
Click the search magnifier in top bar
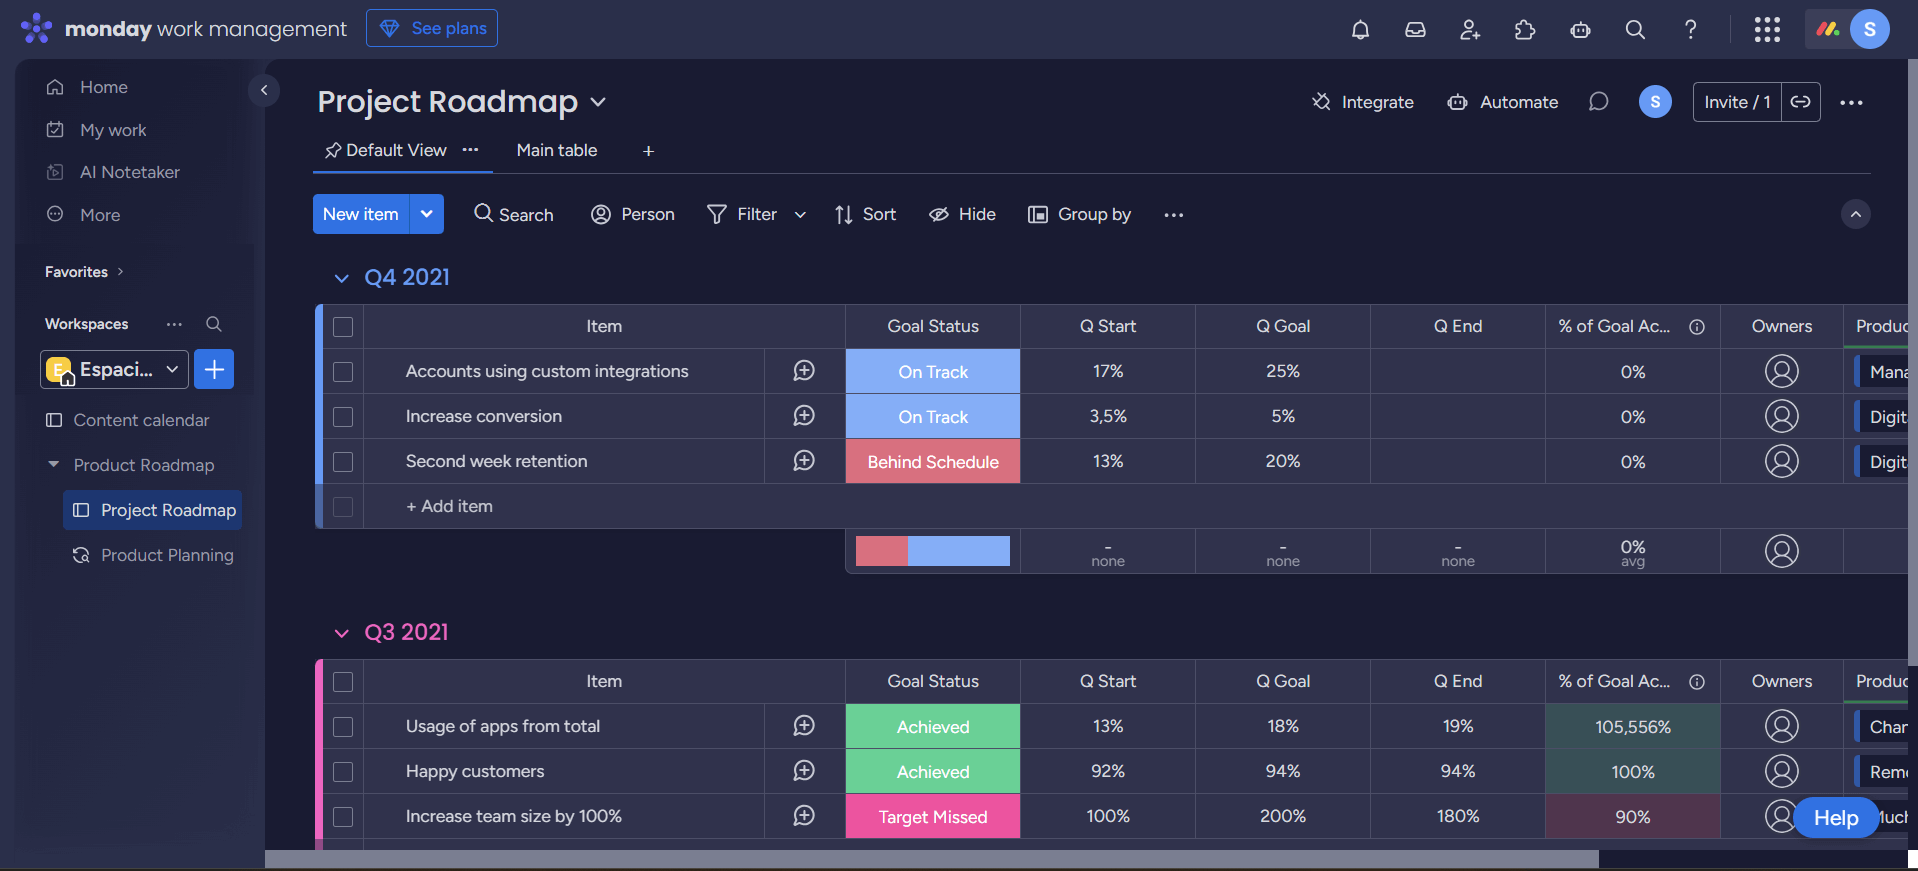pos(1635,30)
